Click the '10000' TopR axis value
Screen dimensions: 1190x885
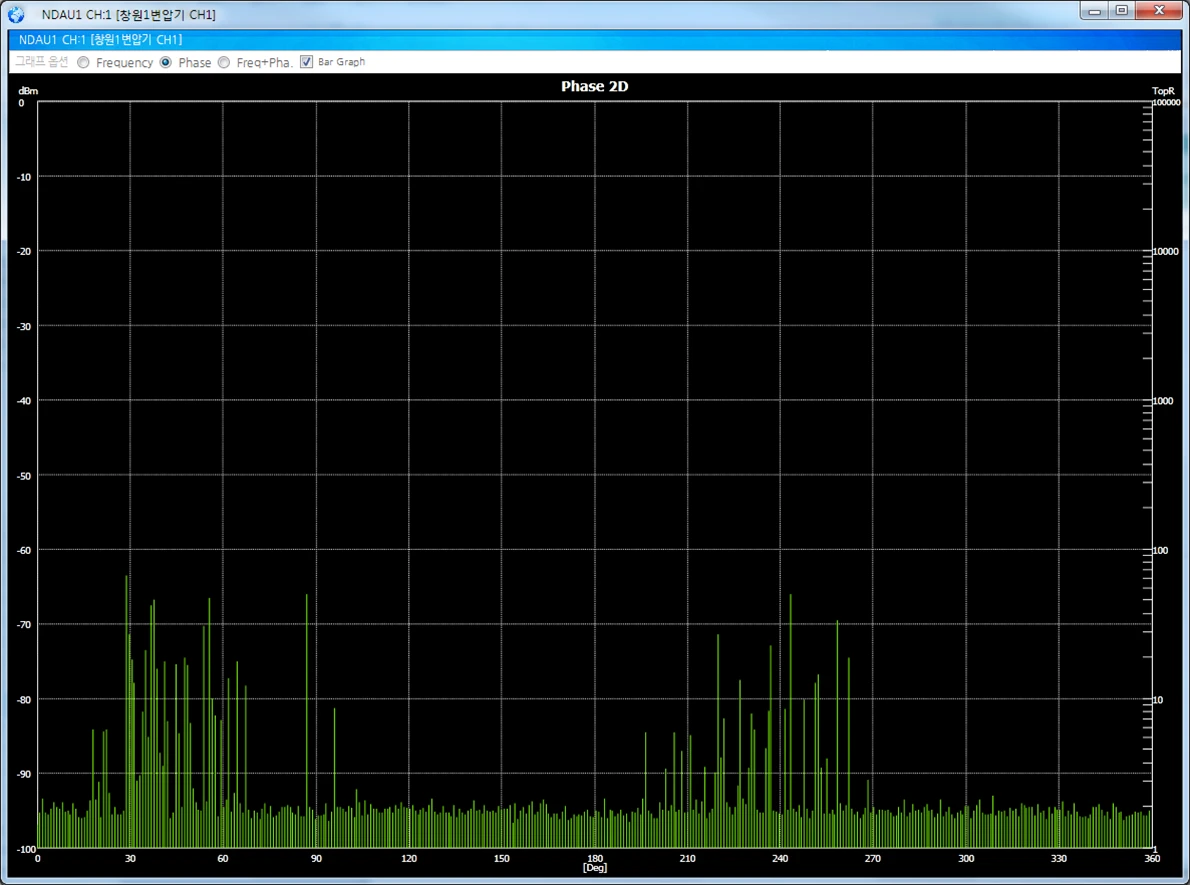tap(1166, 251)
